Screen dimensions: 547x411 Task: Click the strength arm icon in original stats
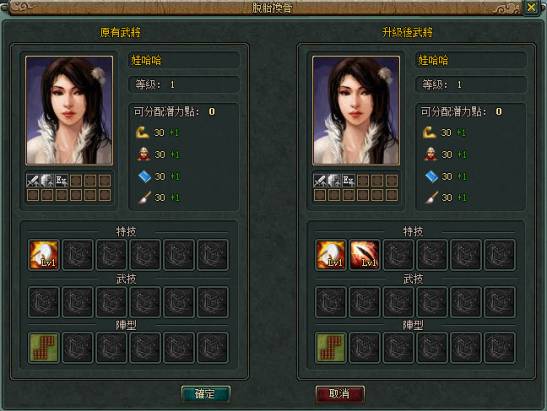142,133
